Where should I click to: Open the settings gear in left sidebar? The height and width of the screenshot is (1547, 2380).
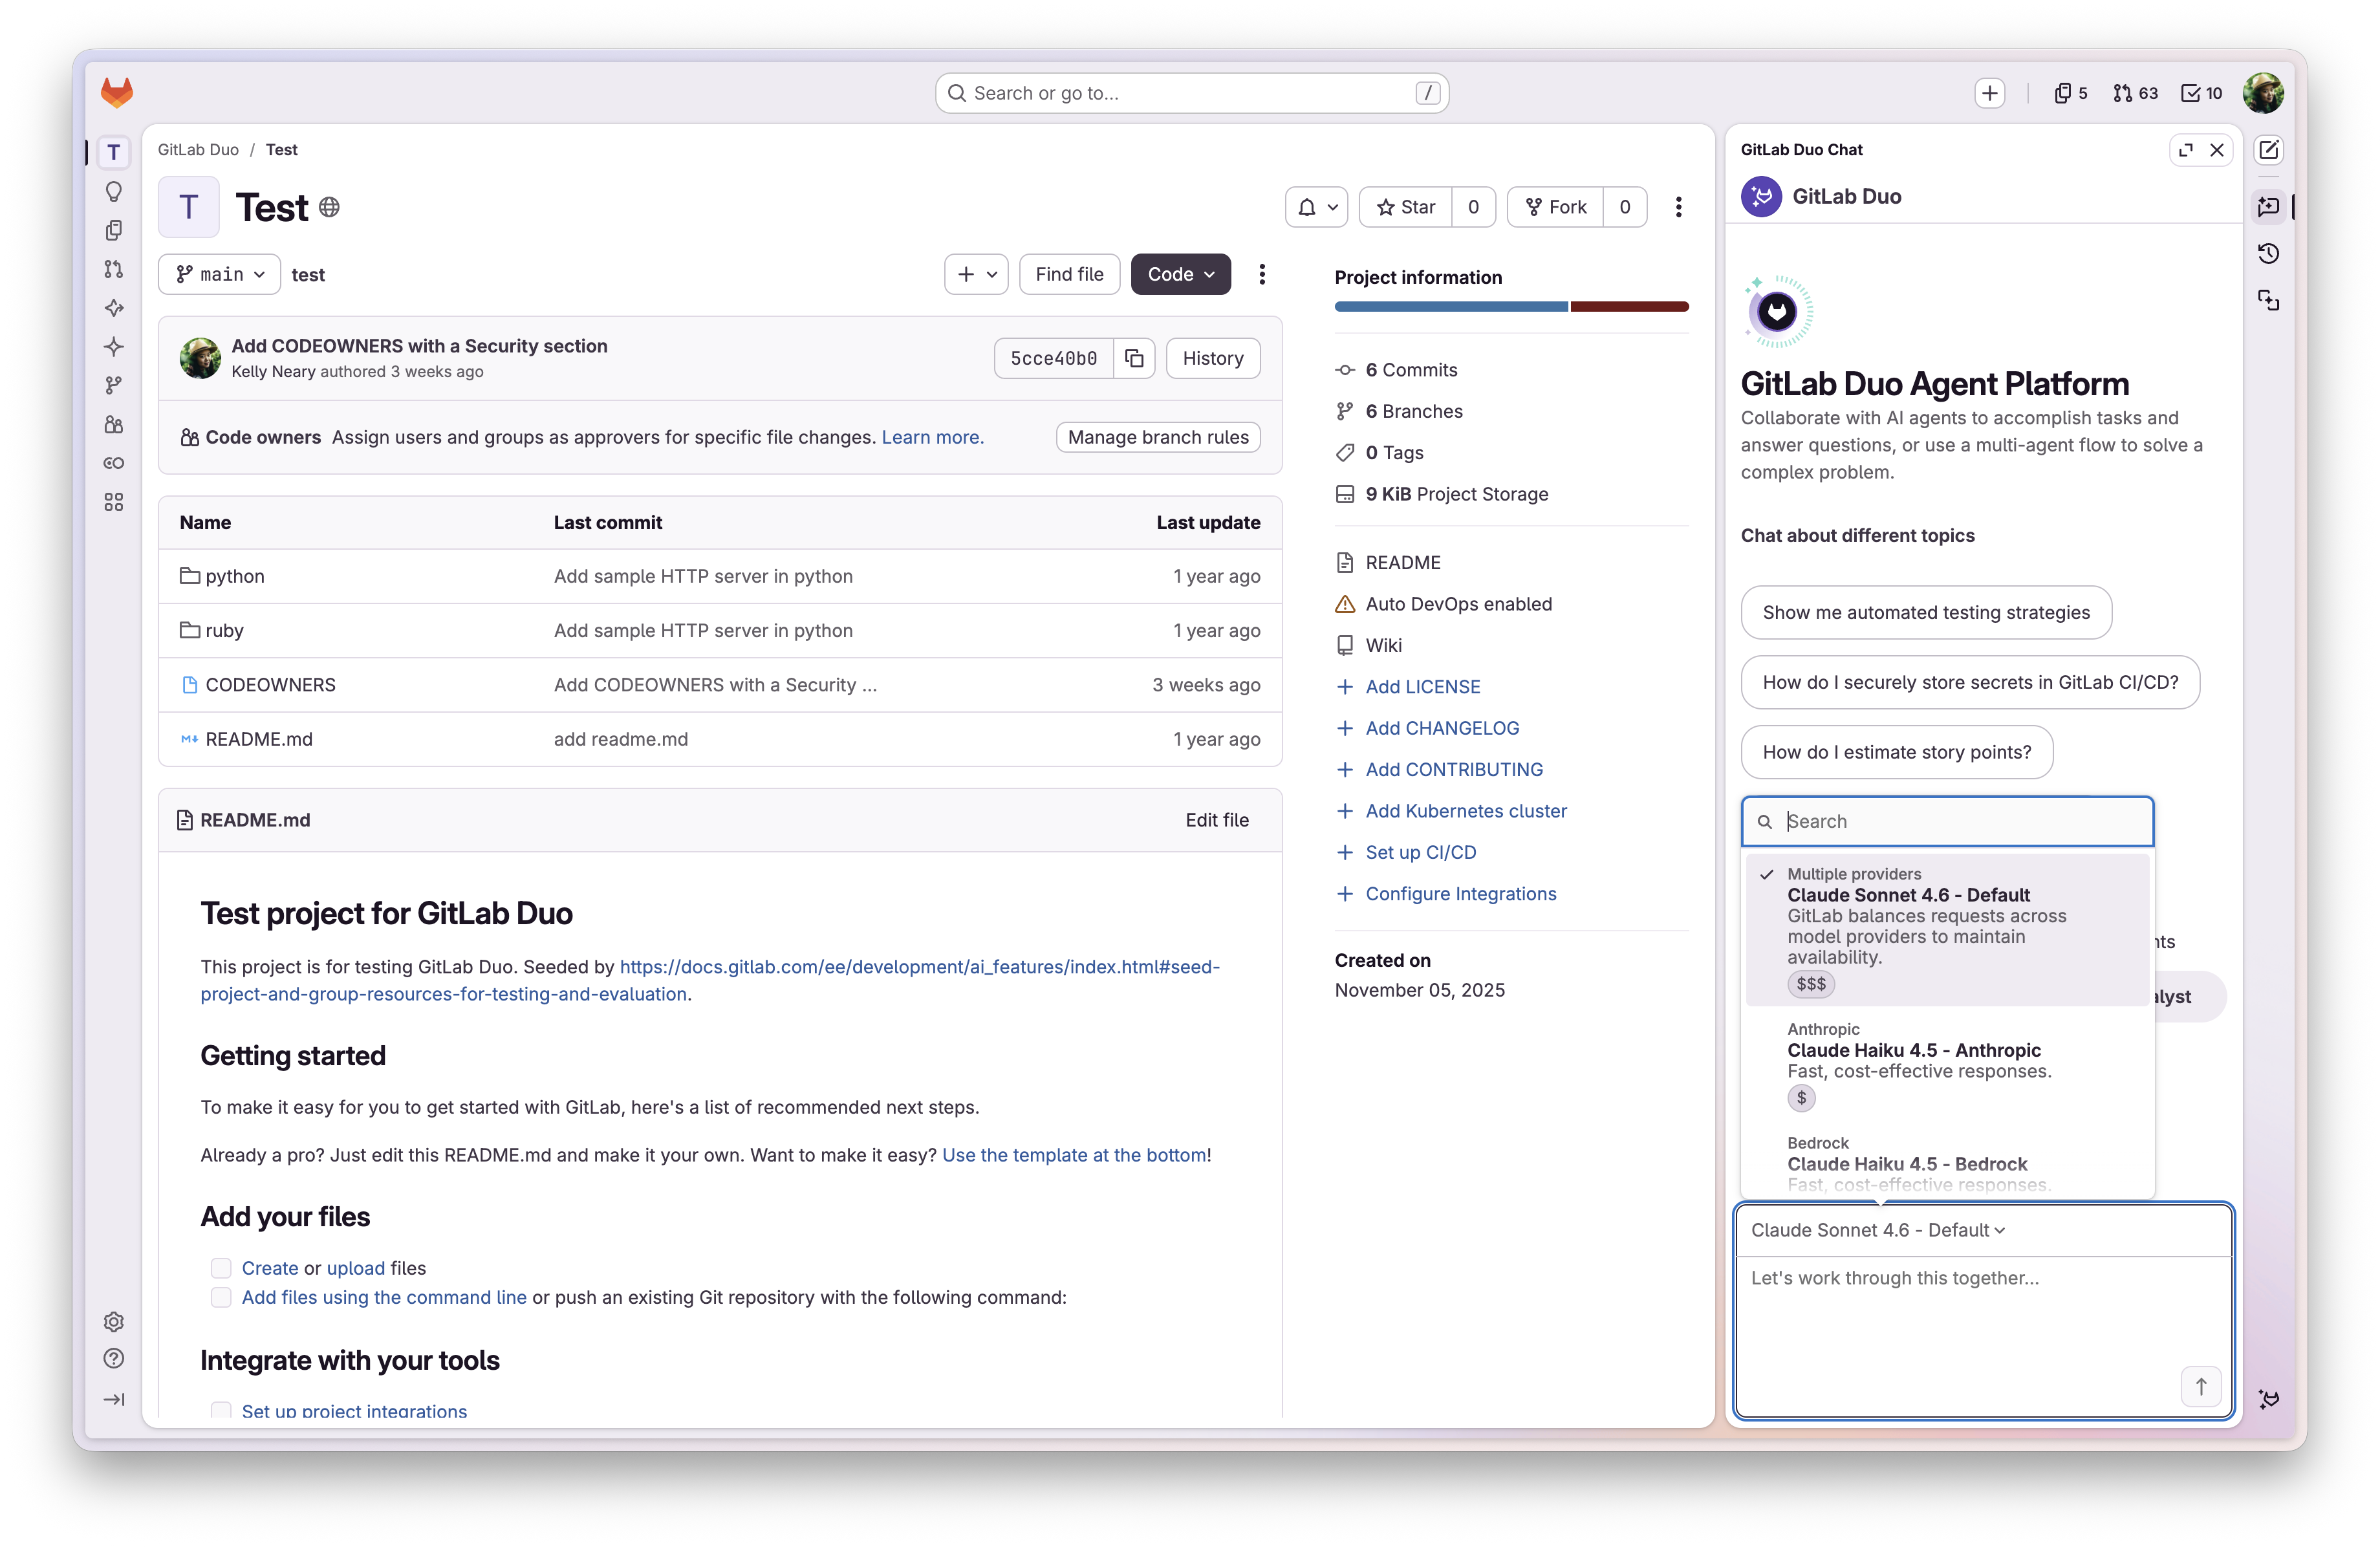114,1321
